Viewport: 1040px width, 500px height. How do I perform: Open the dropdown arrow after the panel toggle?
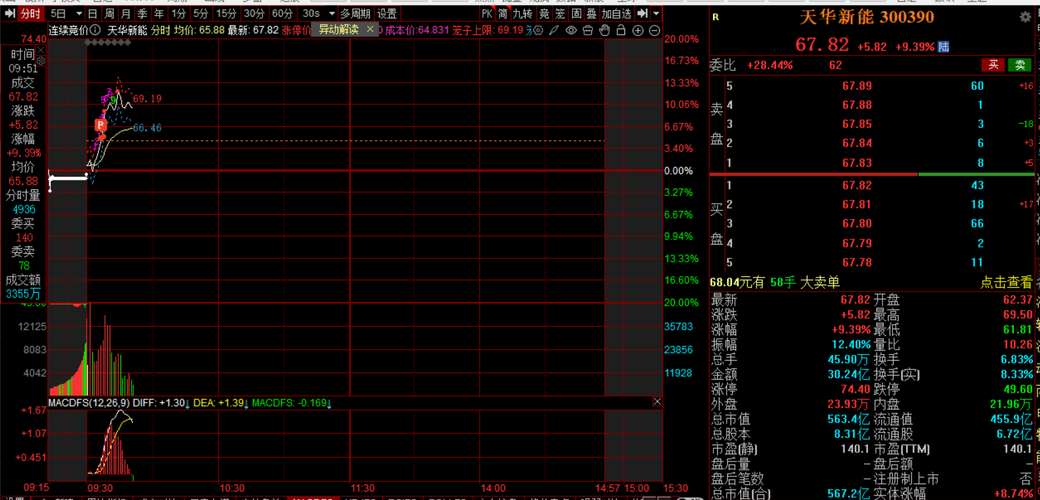[656, 14]
